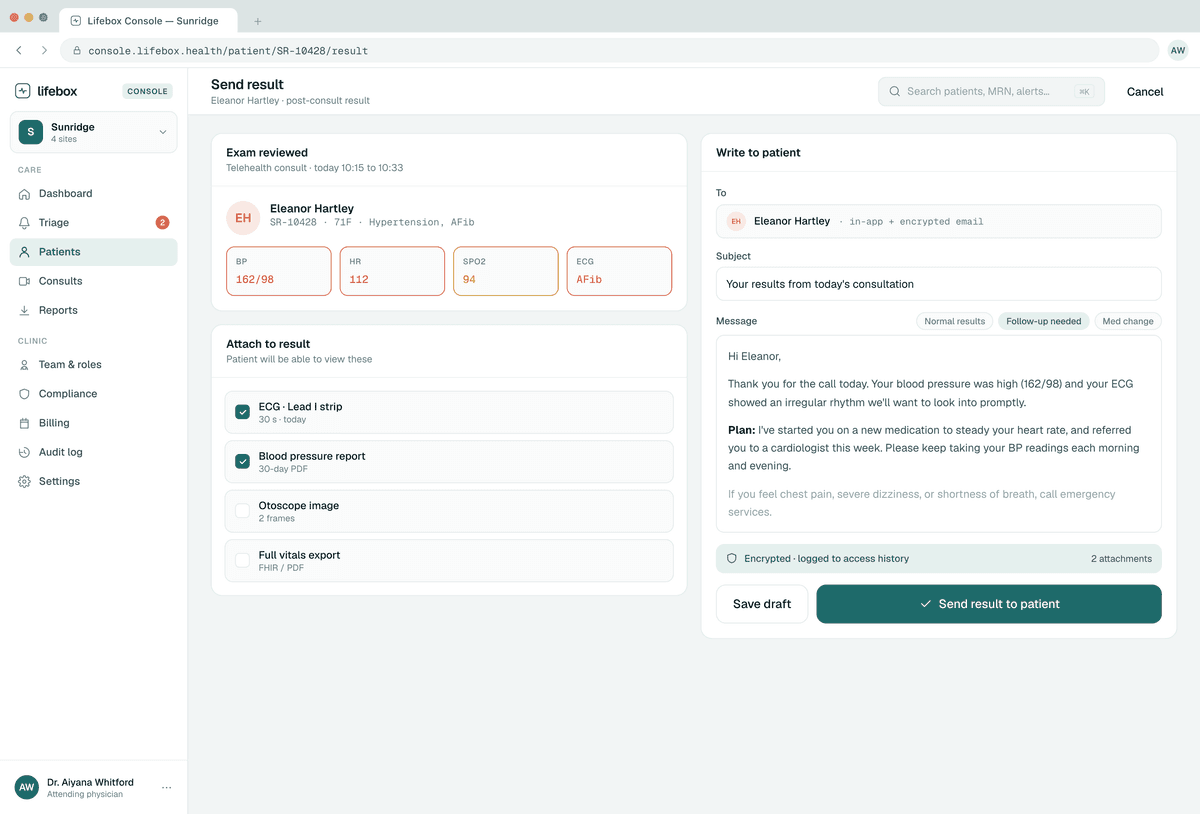Click the '4 sites' text under Sunridge
Image resolution: width=1200 pixels, height=814 pixels.
click(x=64, y=139)
